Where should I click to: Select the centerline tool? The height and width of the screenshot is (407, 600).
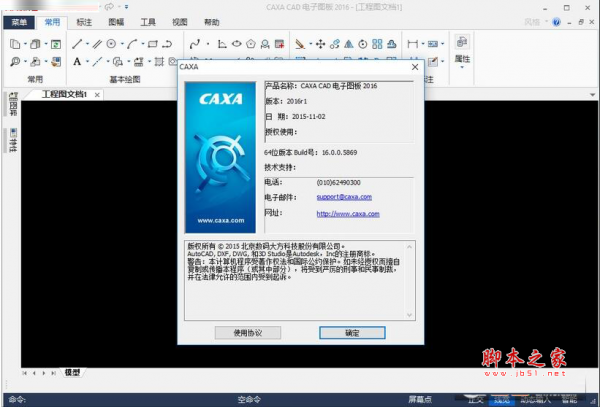coord(97,62)
